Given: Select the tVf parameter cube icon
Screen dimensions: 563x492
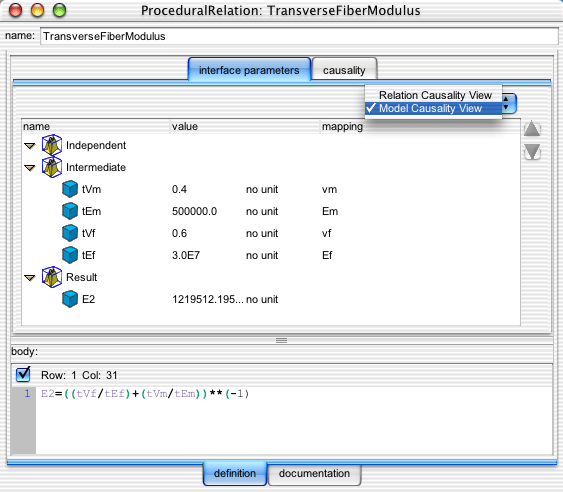Looking at the screenshot, I should click(x=70, y=233).
